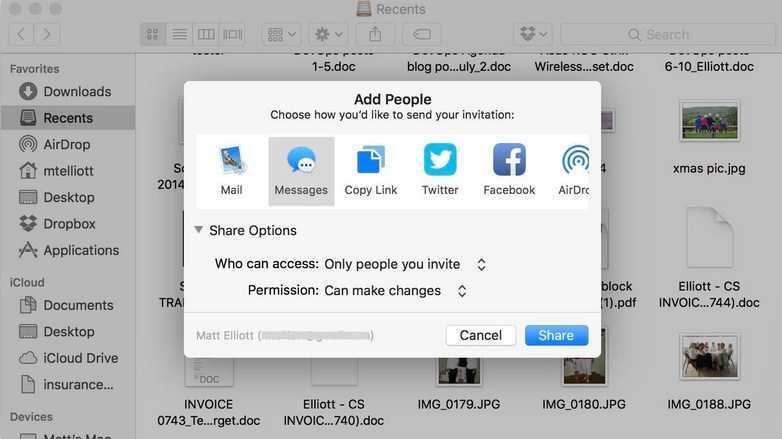The image size is (782, 439).
Task: Click the Finder toolbar Share icon
Action: coord(375,34)
